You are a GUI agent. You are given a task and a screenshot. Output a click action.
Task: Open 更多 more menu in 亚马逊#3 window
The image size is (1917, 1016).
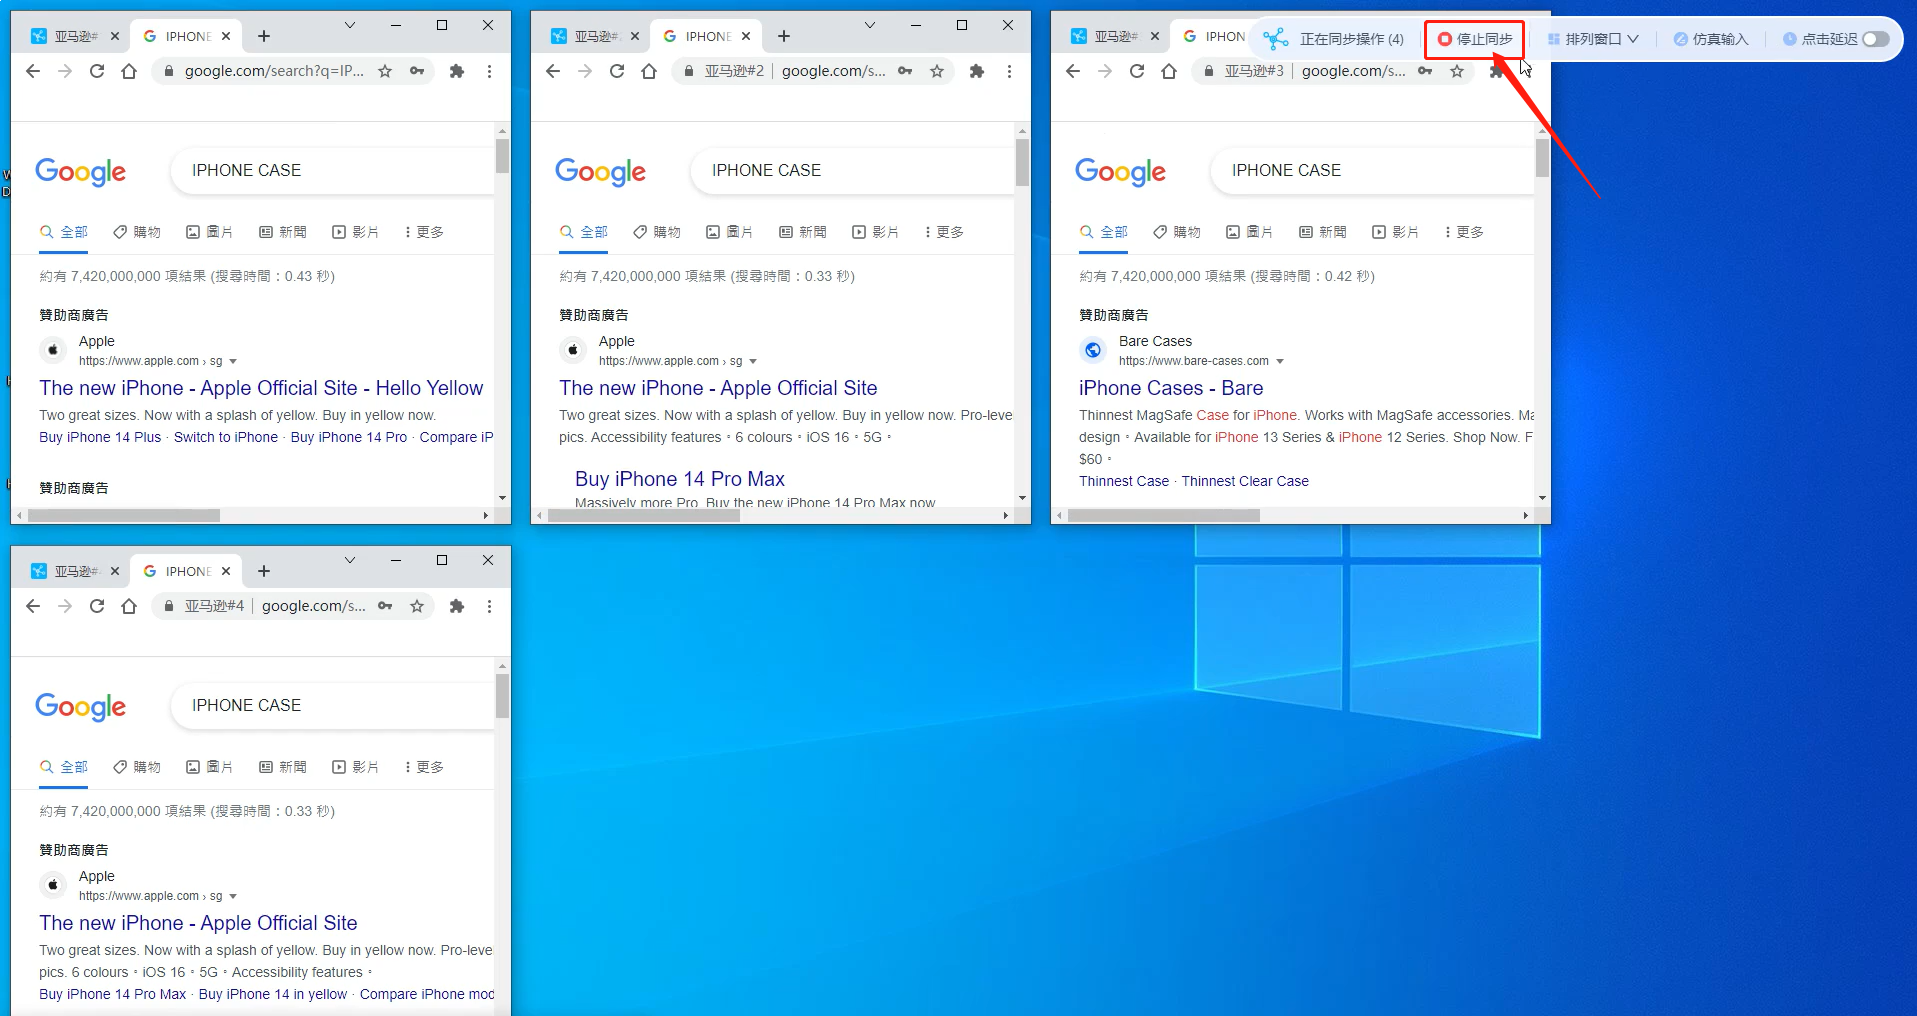pyautogui.click(x=1464, y=232)
